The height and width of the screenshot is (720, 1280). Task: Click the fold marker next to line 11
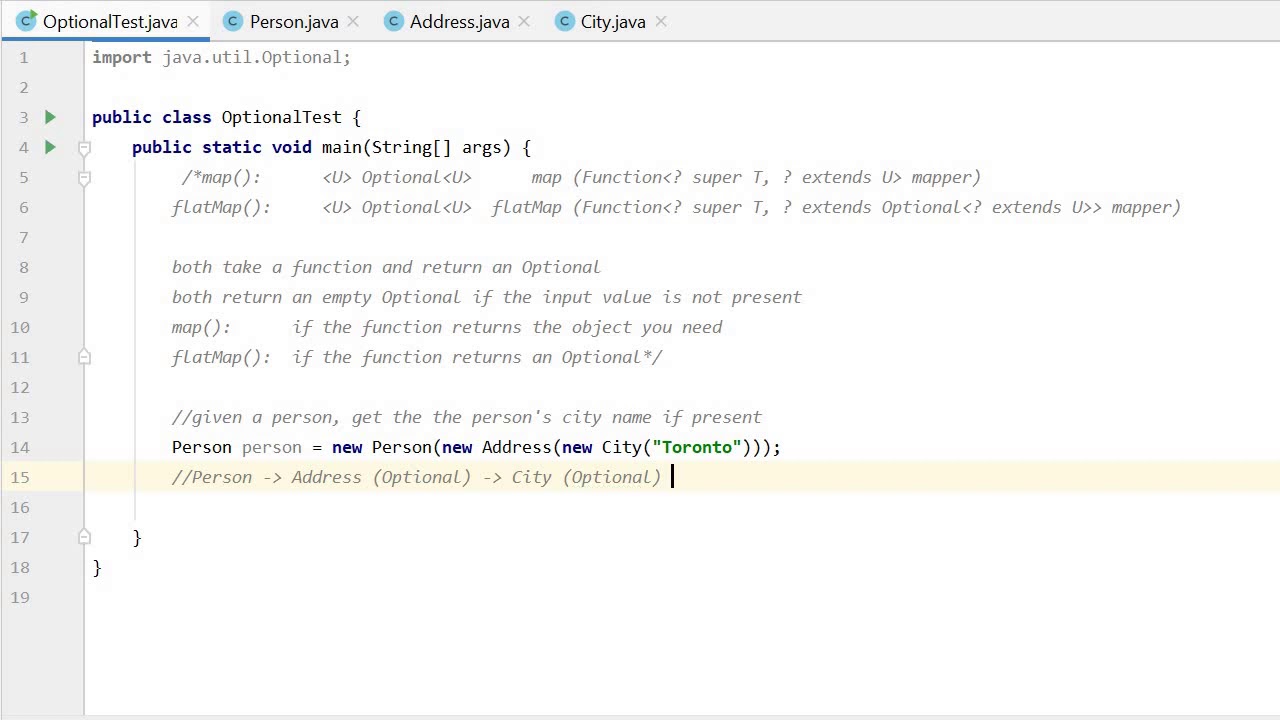[84, 357]
